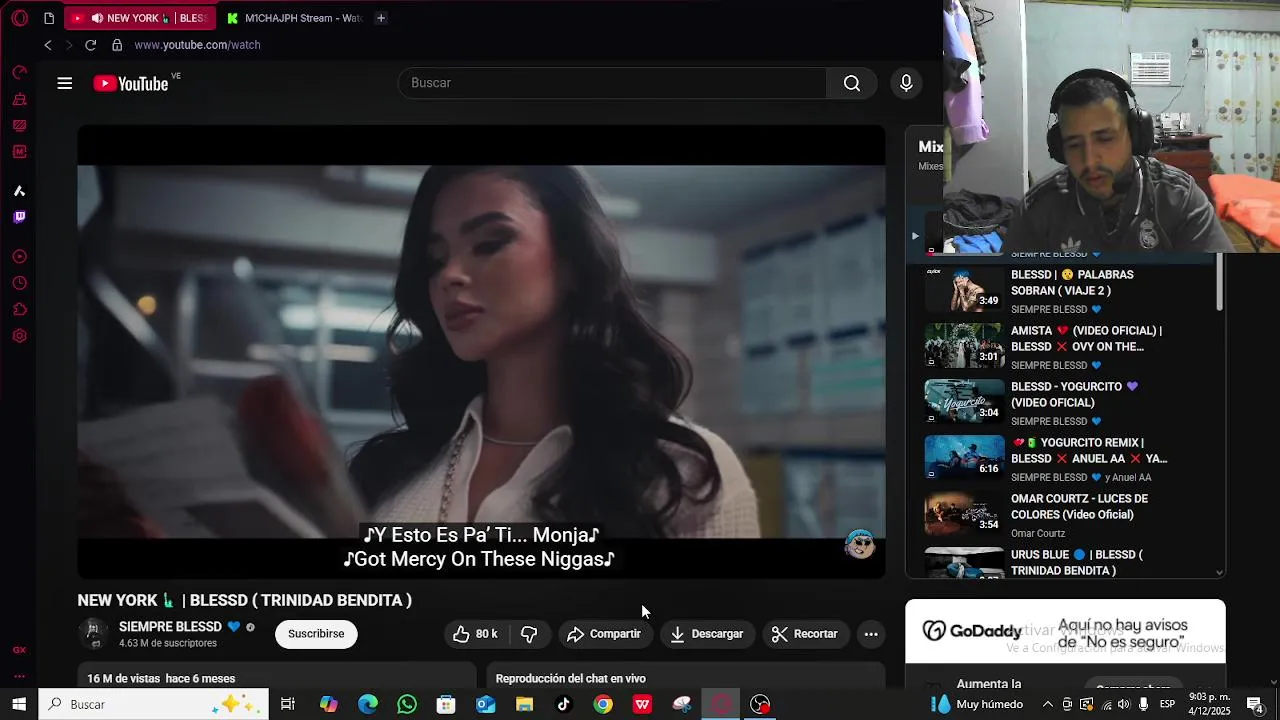Viewport: 1280px width, 720px height.
Task: Open Google Chrome from the taskbar
Action: [603, 704]
